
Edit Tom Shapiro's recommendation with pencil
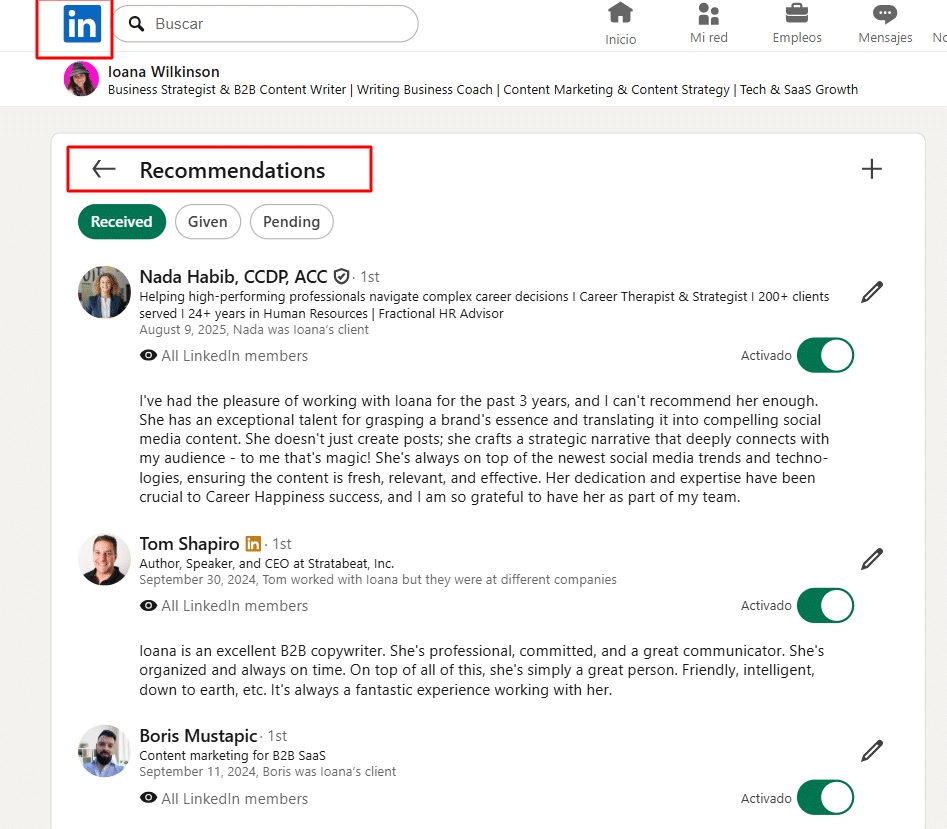(872, 560)
